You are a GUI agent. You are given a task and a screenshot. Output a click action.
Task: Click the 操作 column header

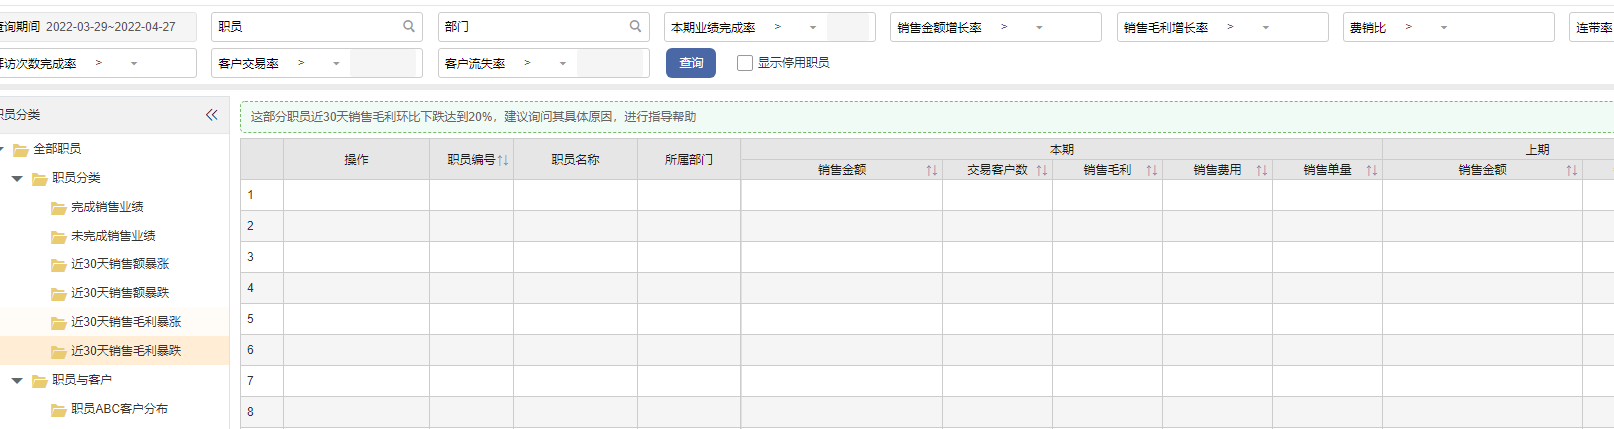pyautogui.click(x=357, y=160)
